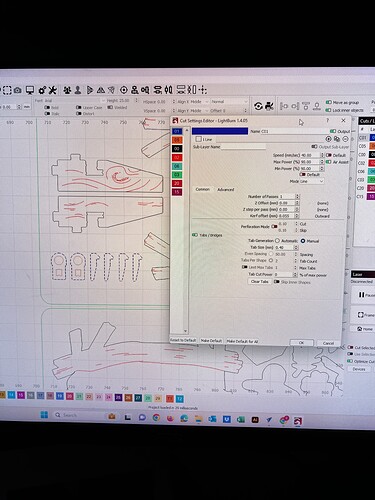Click the copy sub-layer icon
Image resolution: width=375 pixels, height=500 pixels.
pos(337,139)
